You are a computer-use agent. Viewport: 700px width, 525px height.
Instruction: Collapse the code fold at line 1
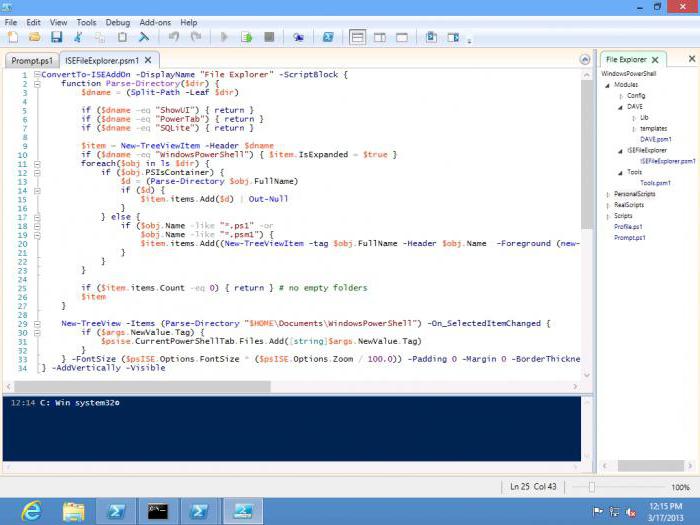(38, 75)
